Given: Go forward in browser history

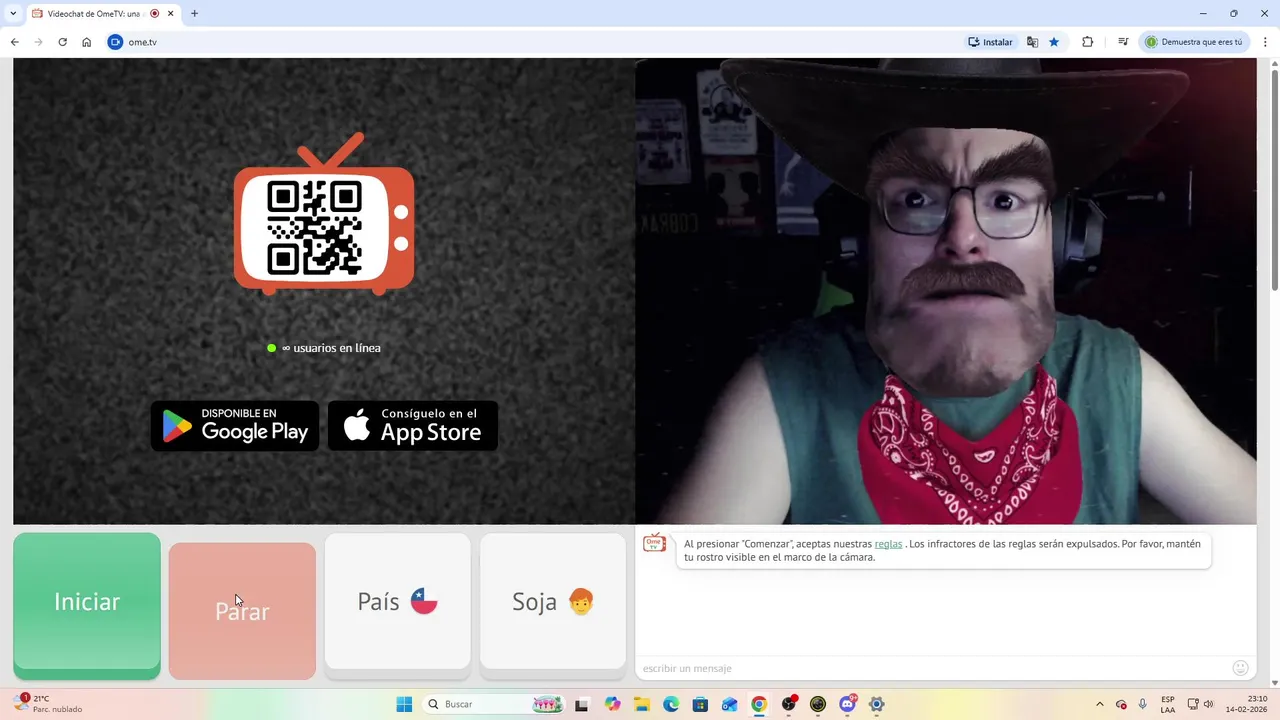Looking at the screenshot, I should coord(39,42).
